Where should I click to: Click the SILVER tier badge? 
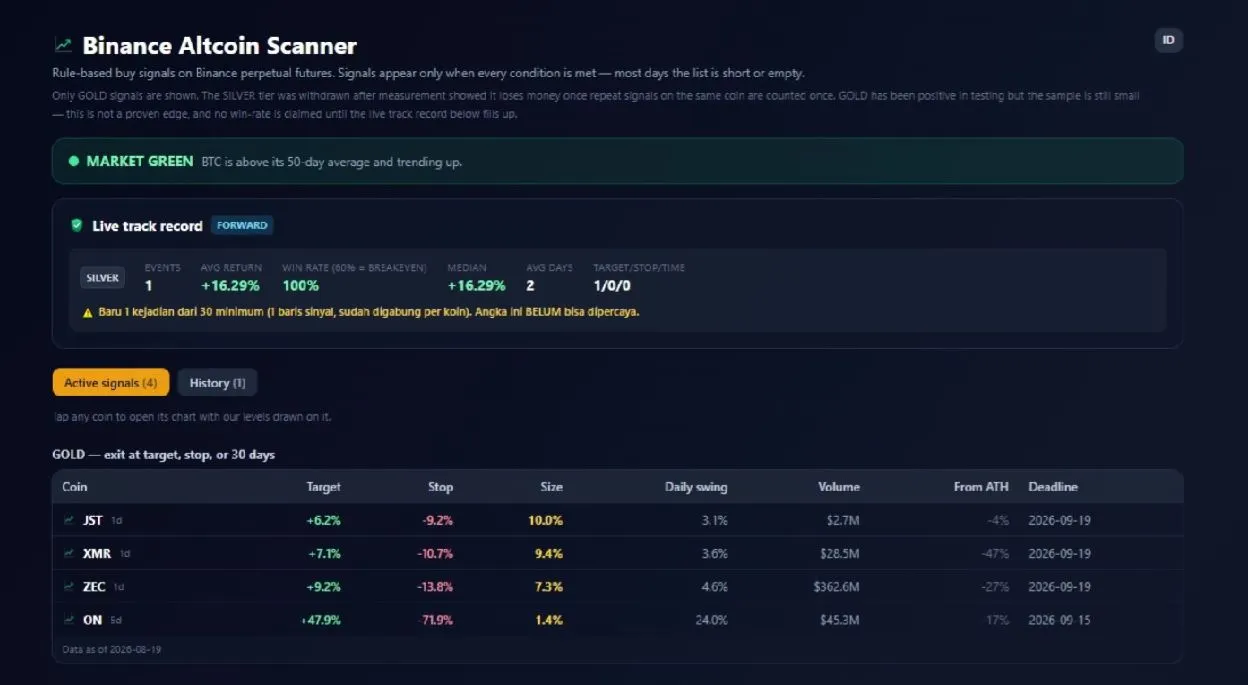[102, 278]
